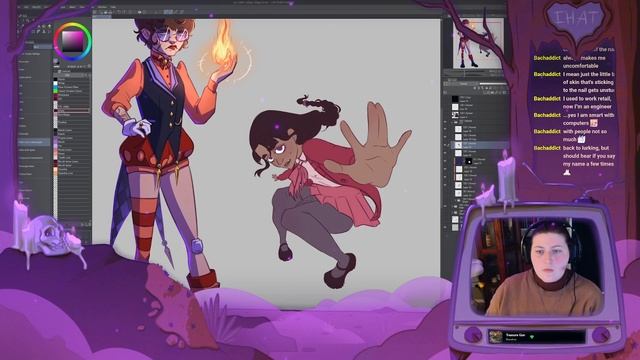
Task: Click inside the color wheel's saturation square
Action: (x=72, y=41)
